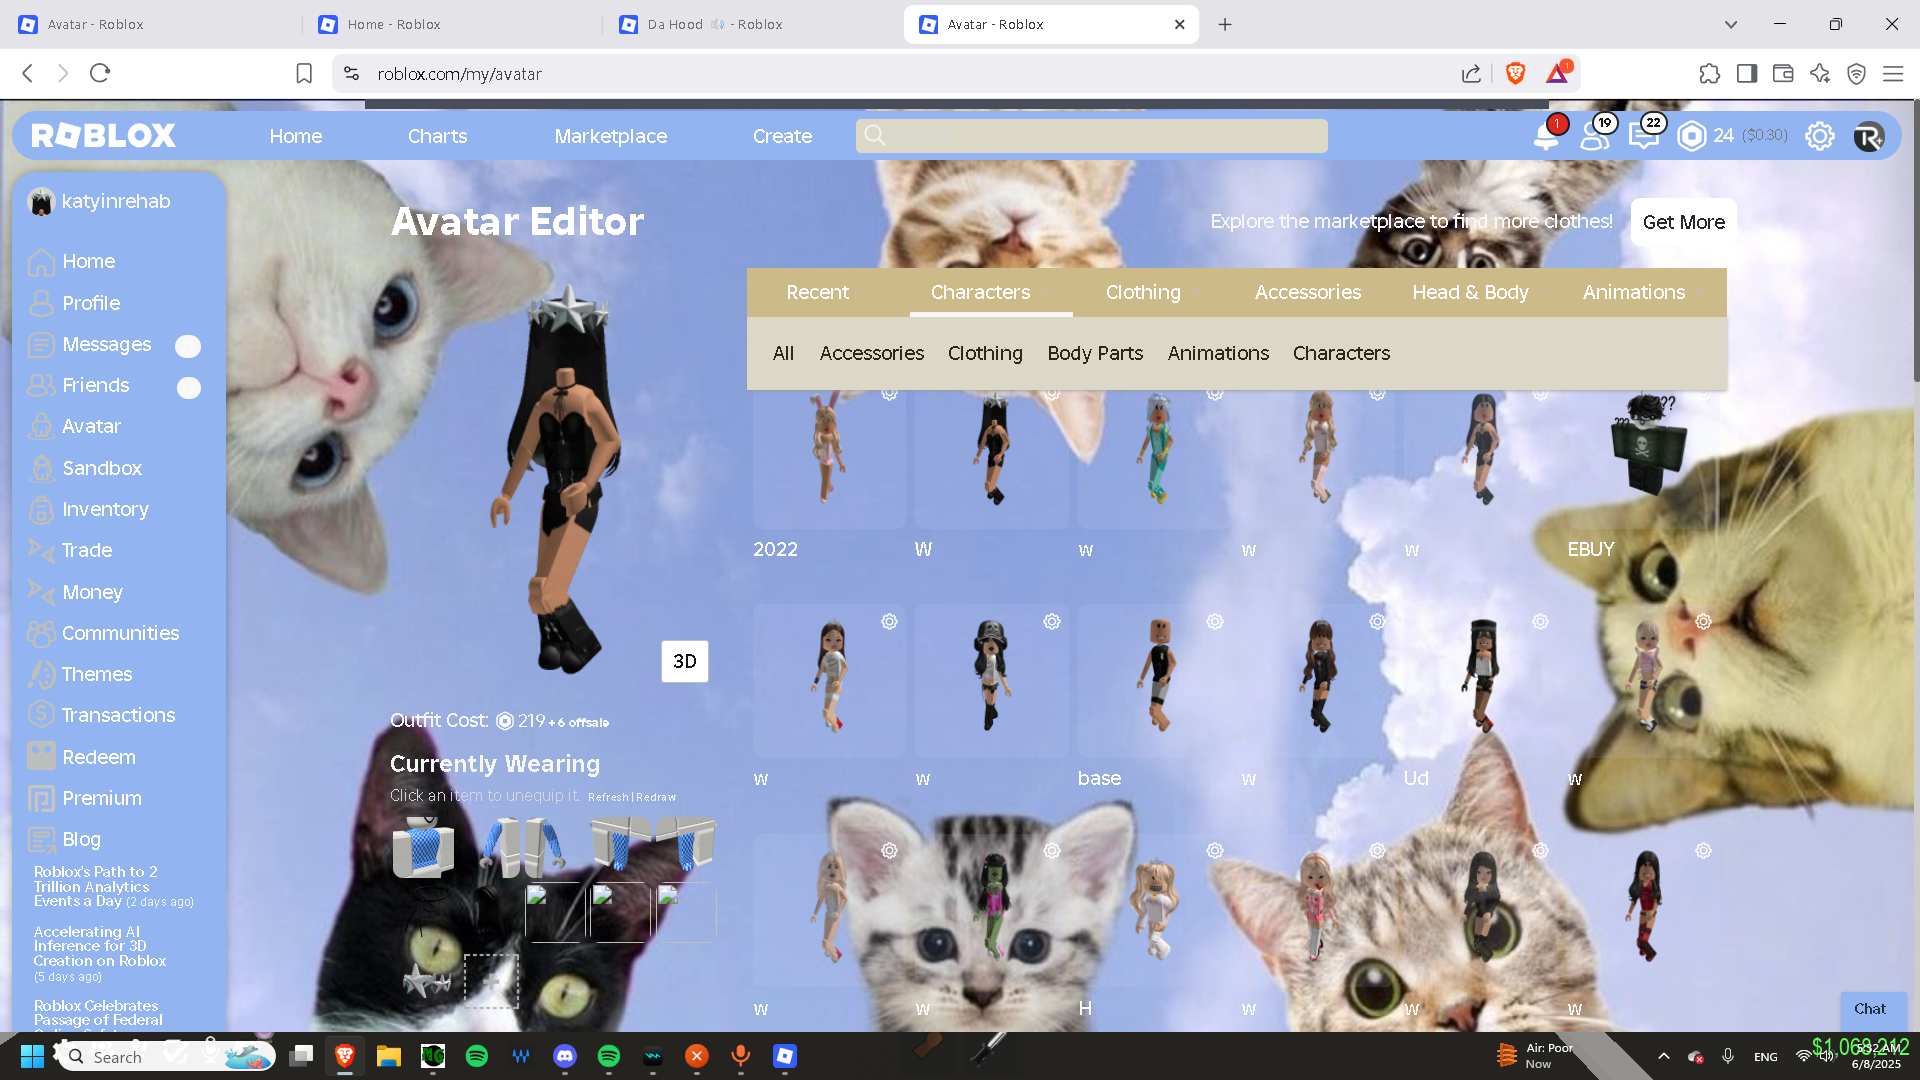Open the Brave Wallet icon
1920x1080 pixels.
pyautogui.click(x=1783, y=73)
